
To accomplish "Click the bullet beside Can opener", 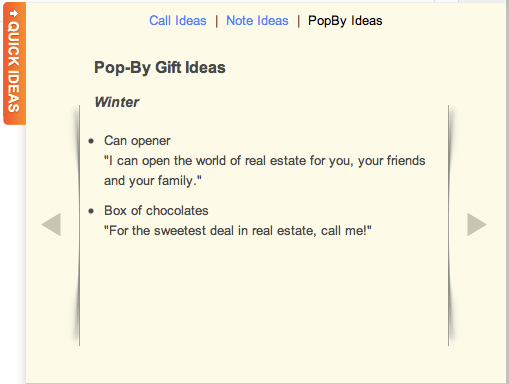I will (91, 141).
